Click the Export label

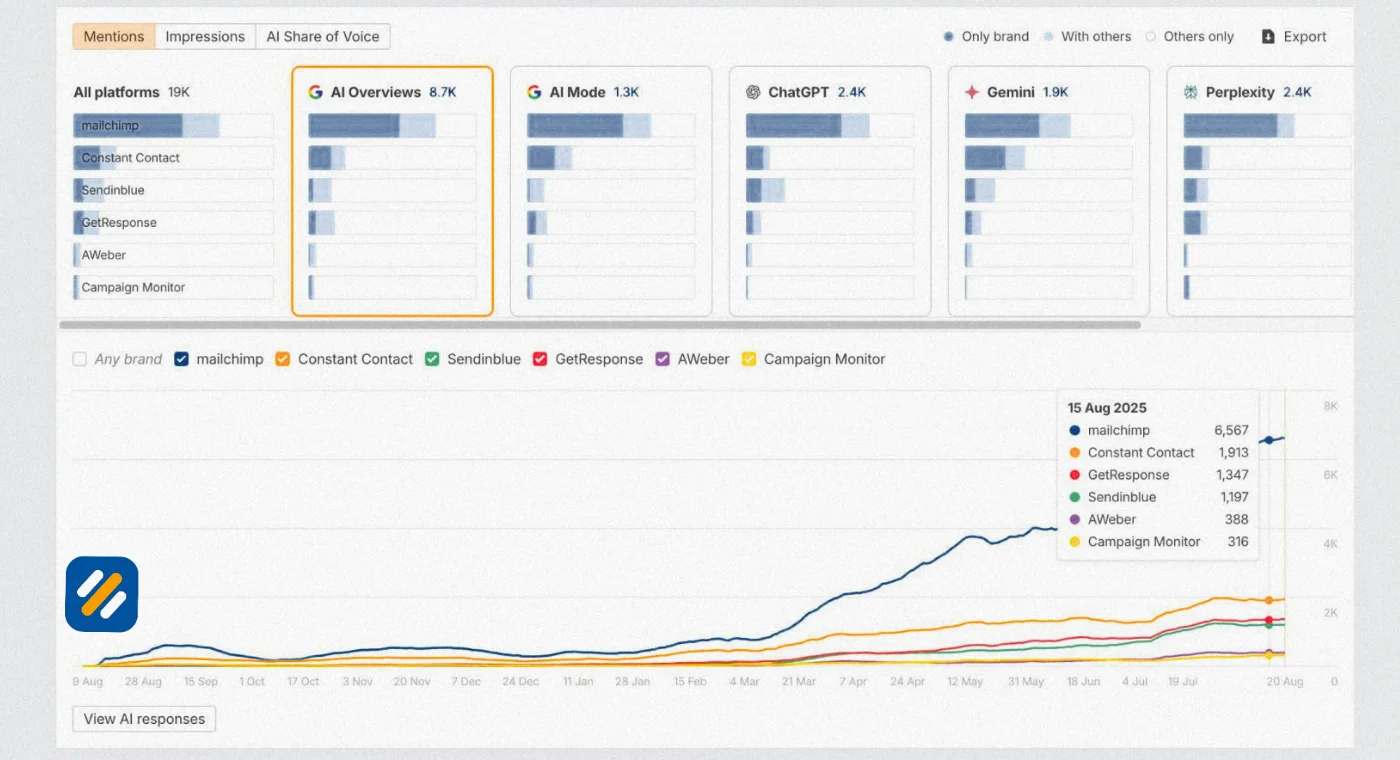tap(1305, 37)
